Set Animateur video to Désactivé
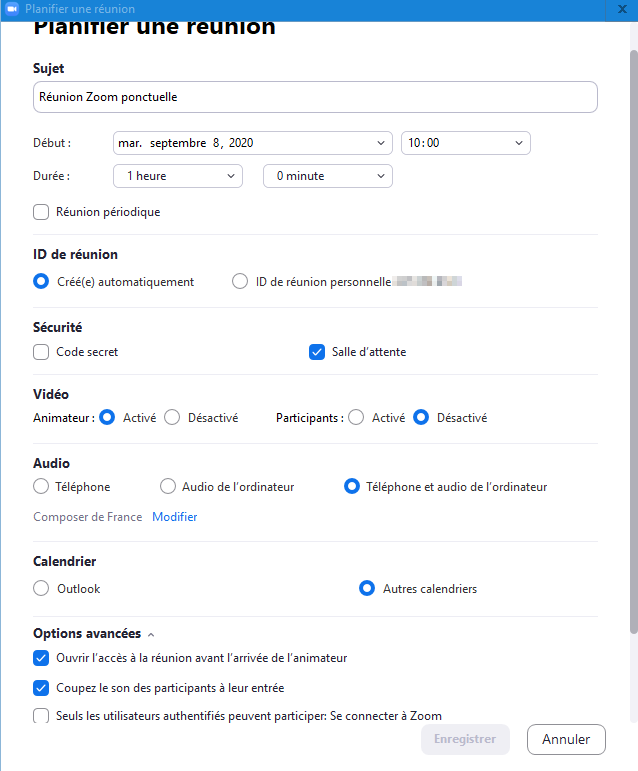The image size is (638, 771). tap(172, 418)
